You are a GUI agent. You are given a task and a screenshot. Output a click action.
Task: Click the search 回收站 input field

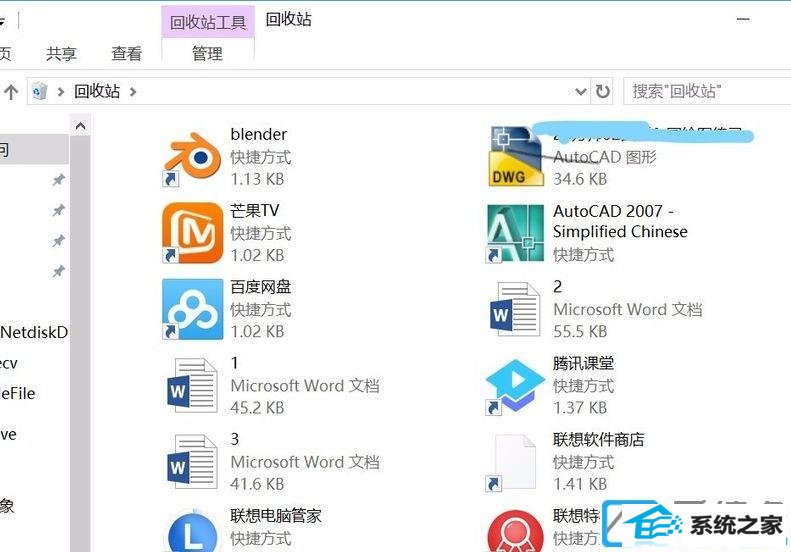tap(707, 91)
